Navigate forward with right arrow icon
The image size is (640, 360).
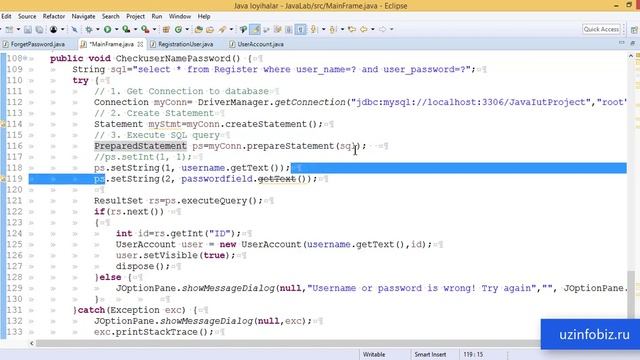point(382,29)
